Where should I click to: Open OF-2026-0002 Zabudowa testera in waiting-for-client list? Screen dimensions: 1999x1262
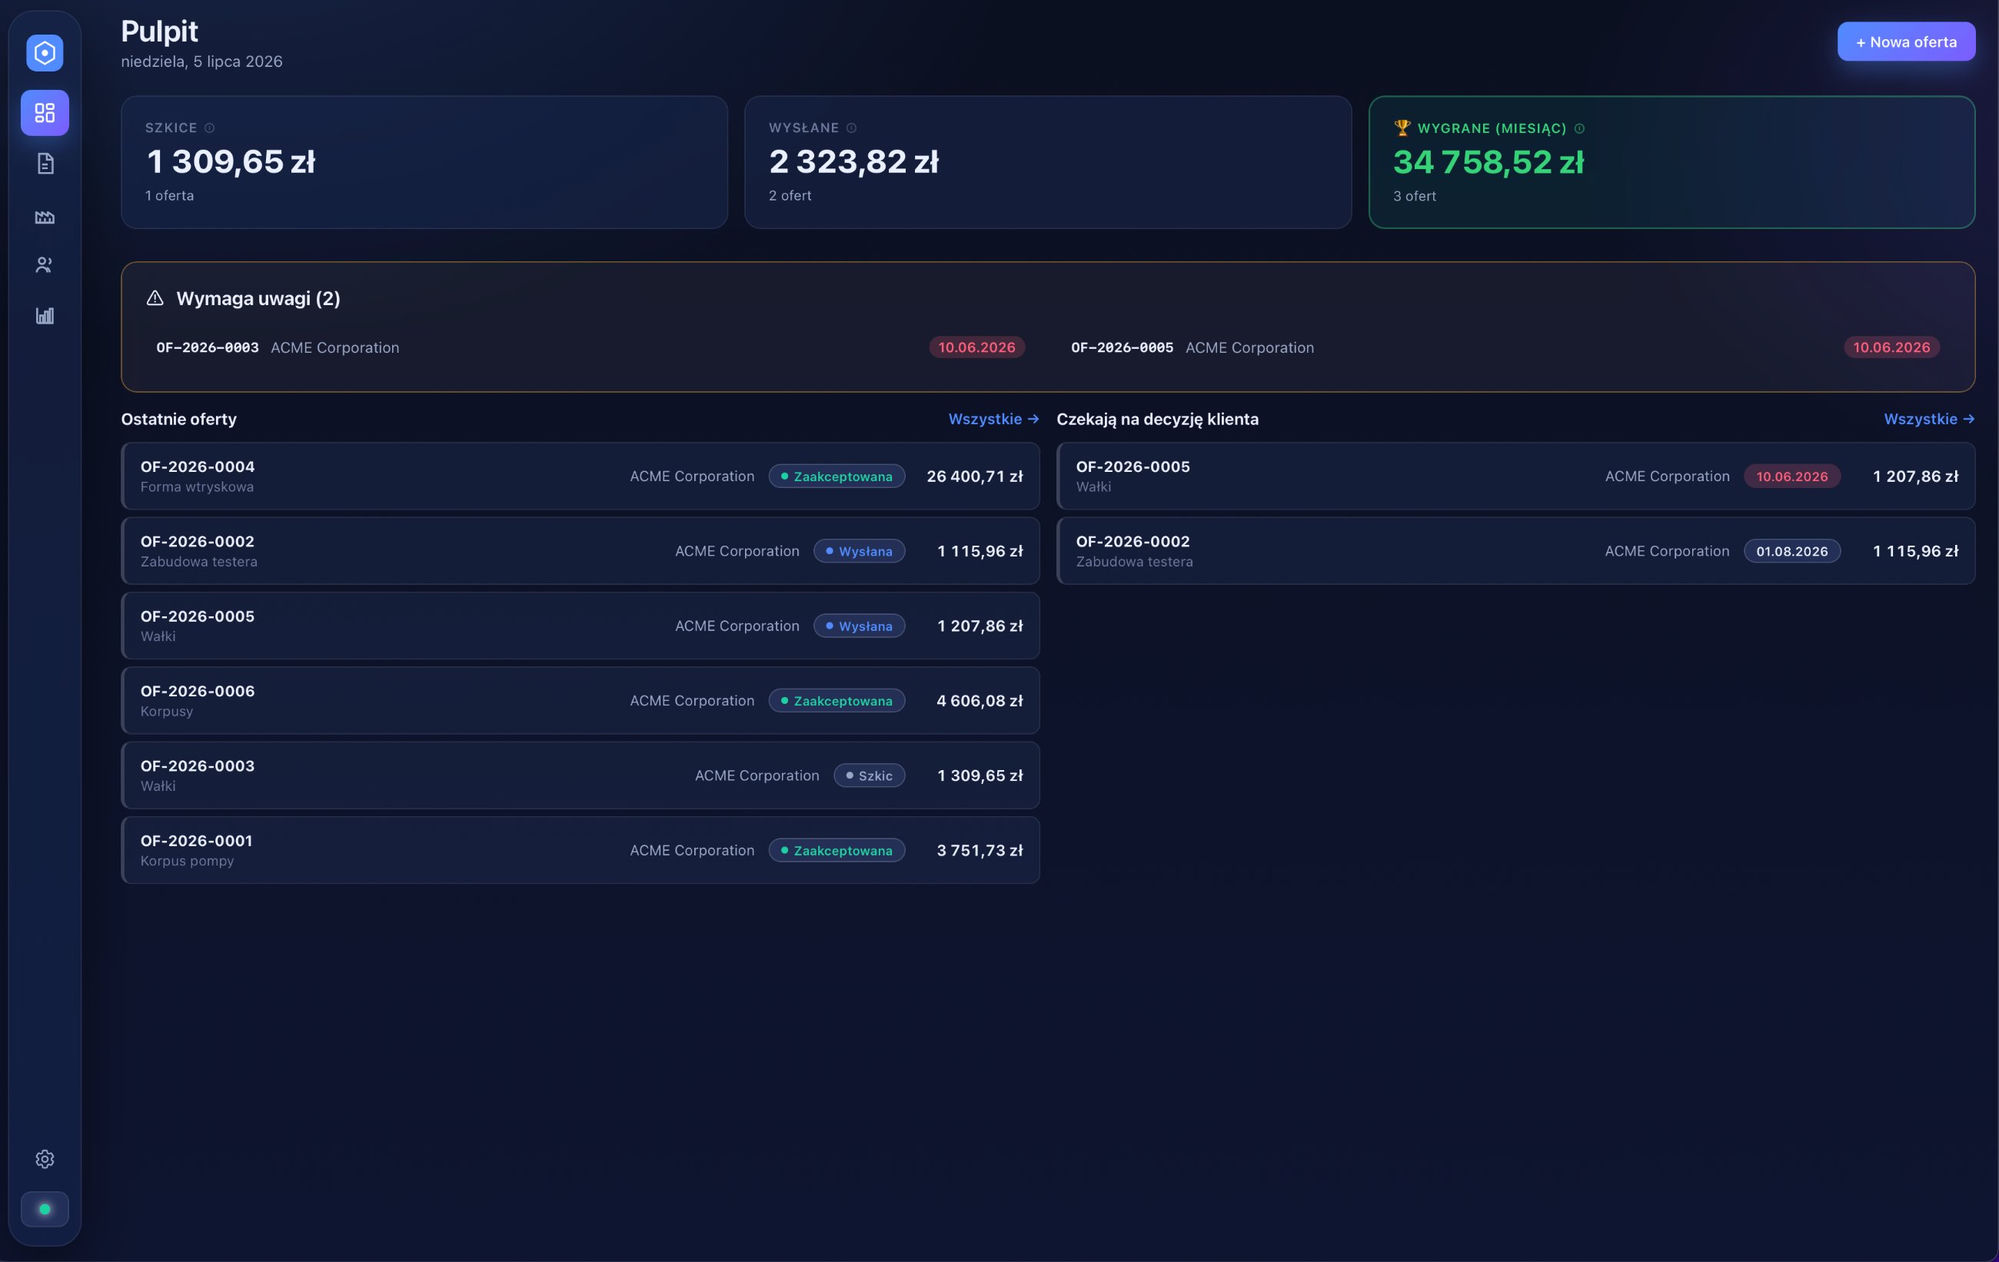1516,551
